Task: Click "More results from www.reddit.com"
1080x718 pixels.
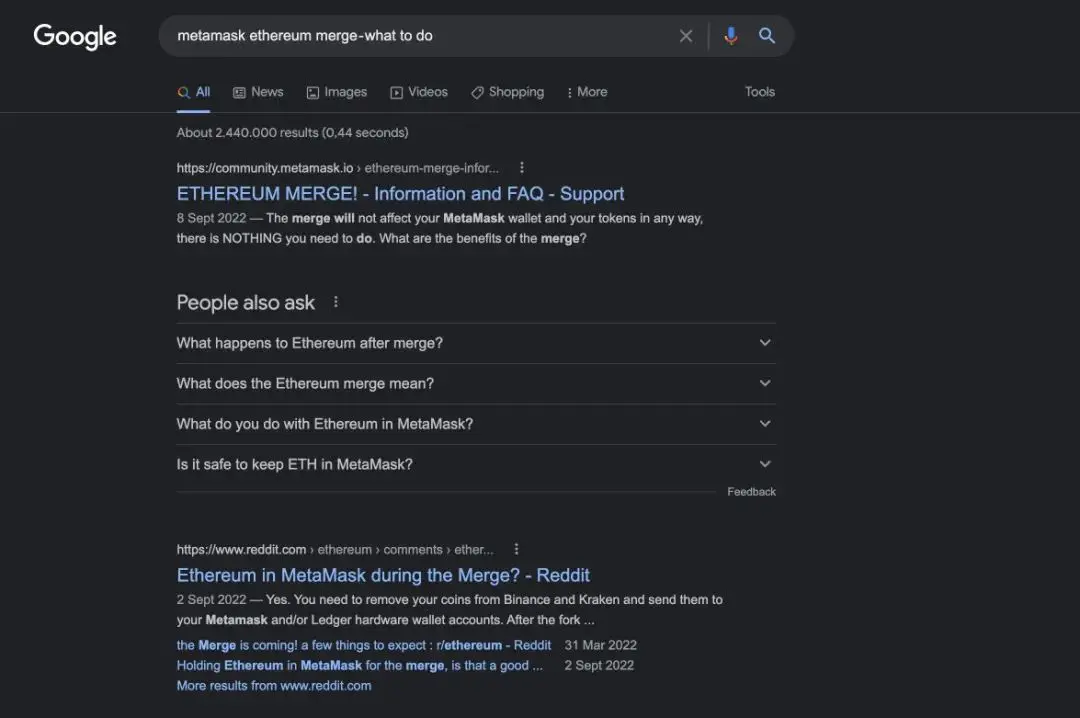Action: pyautogui.click(x=273, y=686)
